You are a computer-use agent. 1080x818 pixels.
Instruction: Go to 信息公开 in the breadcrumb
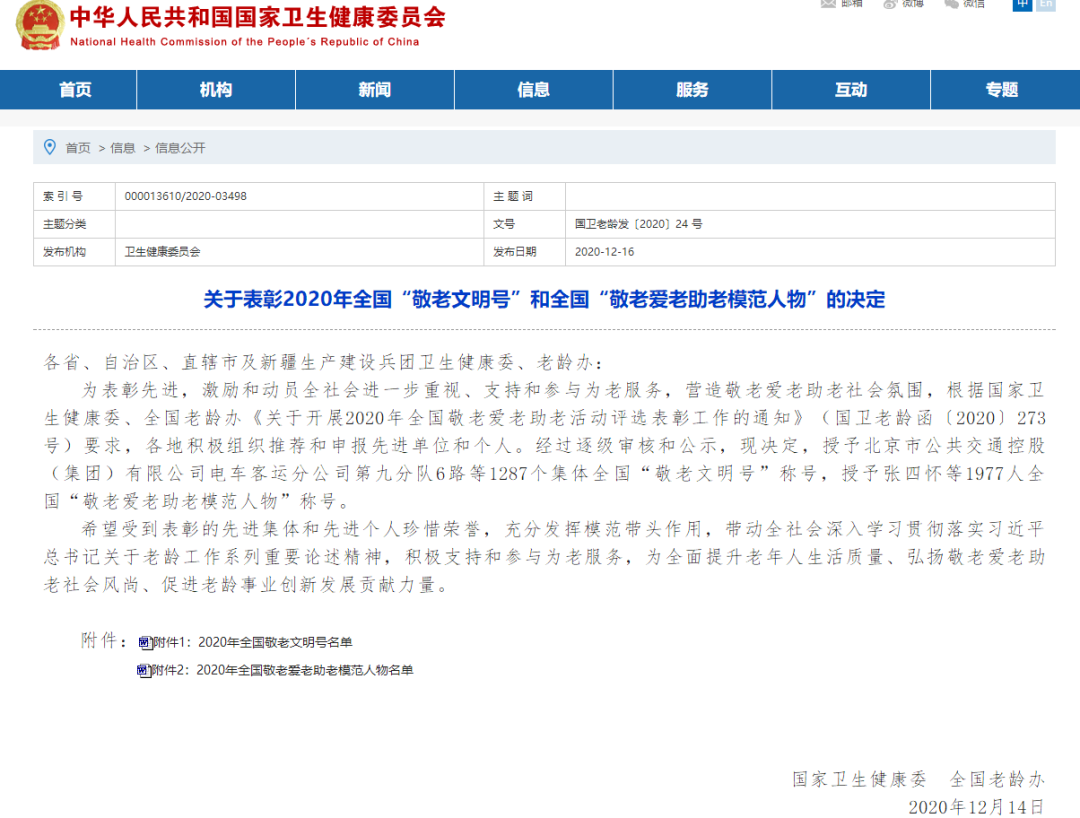180,148
